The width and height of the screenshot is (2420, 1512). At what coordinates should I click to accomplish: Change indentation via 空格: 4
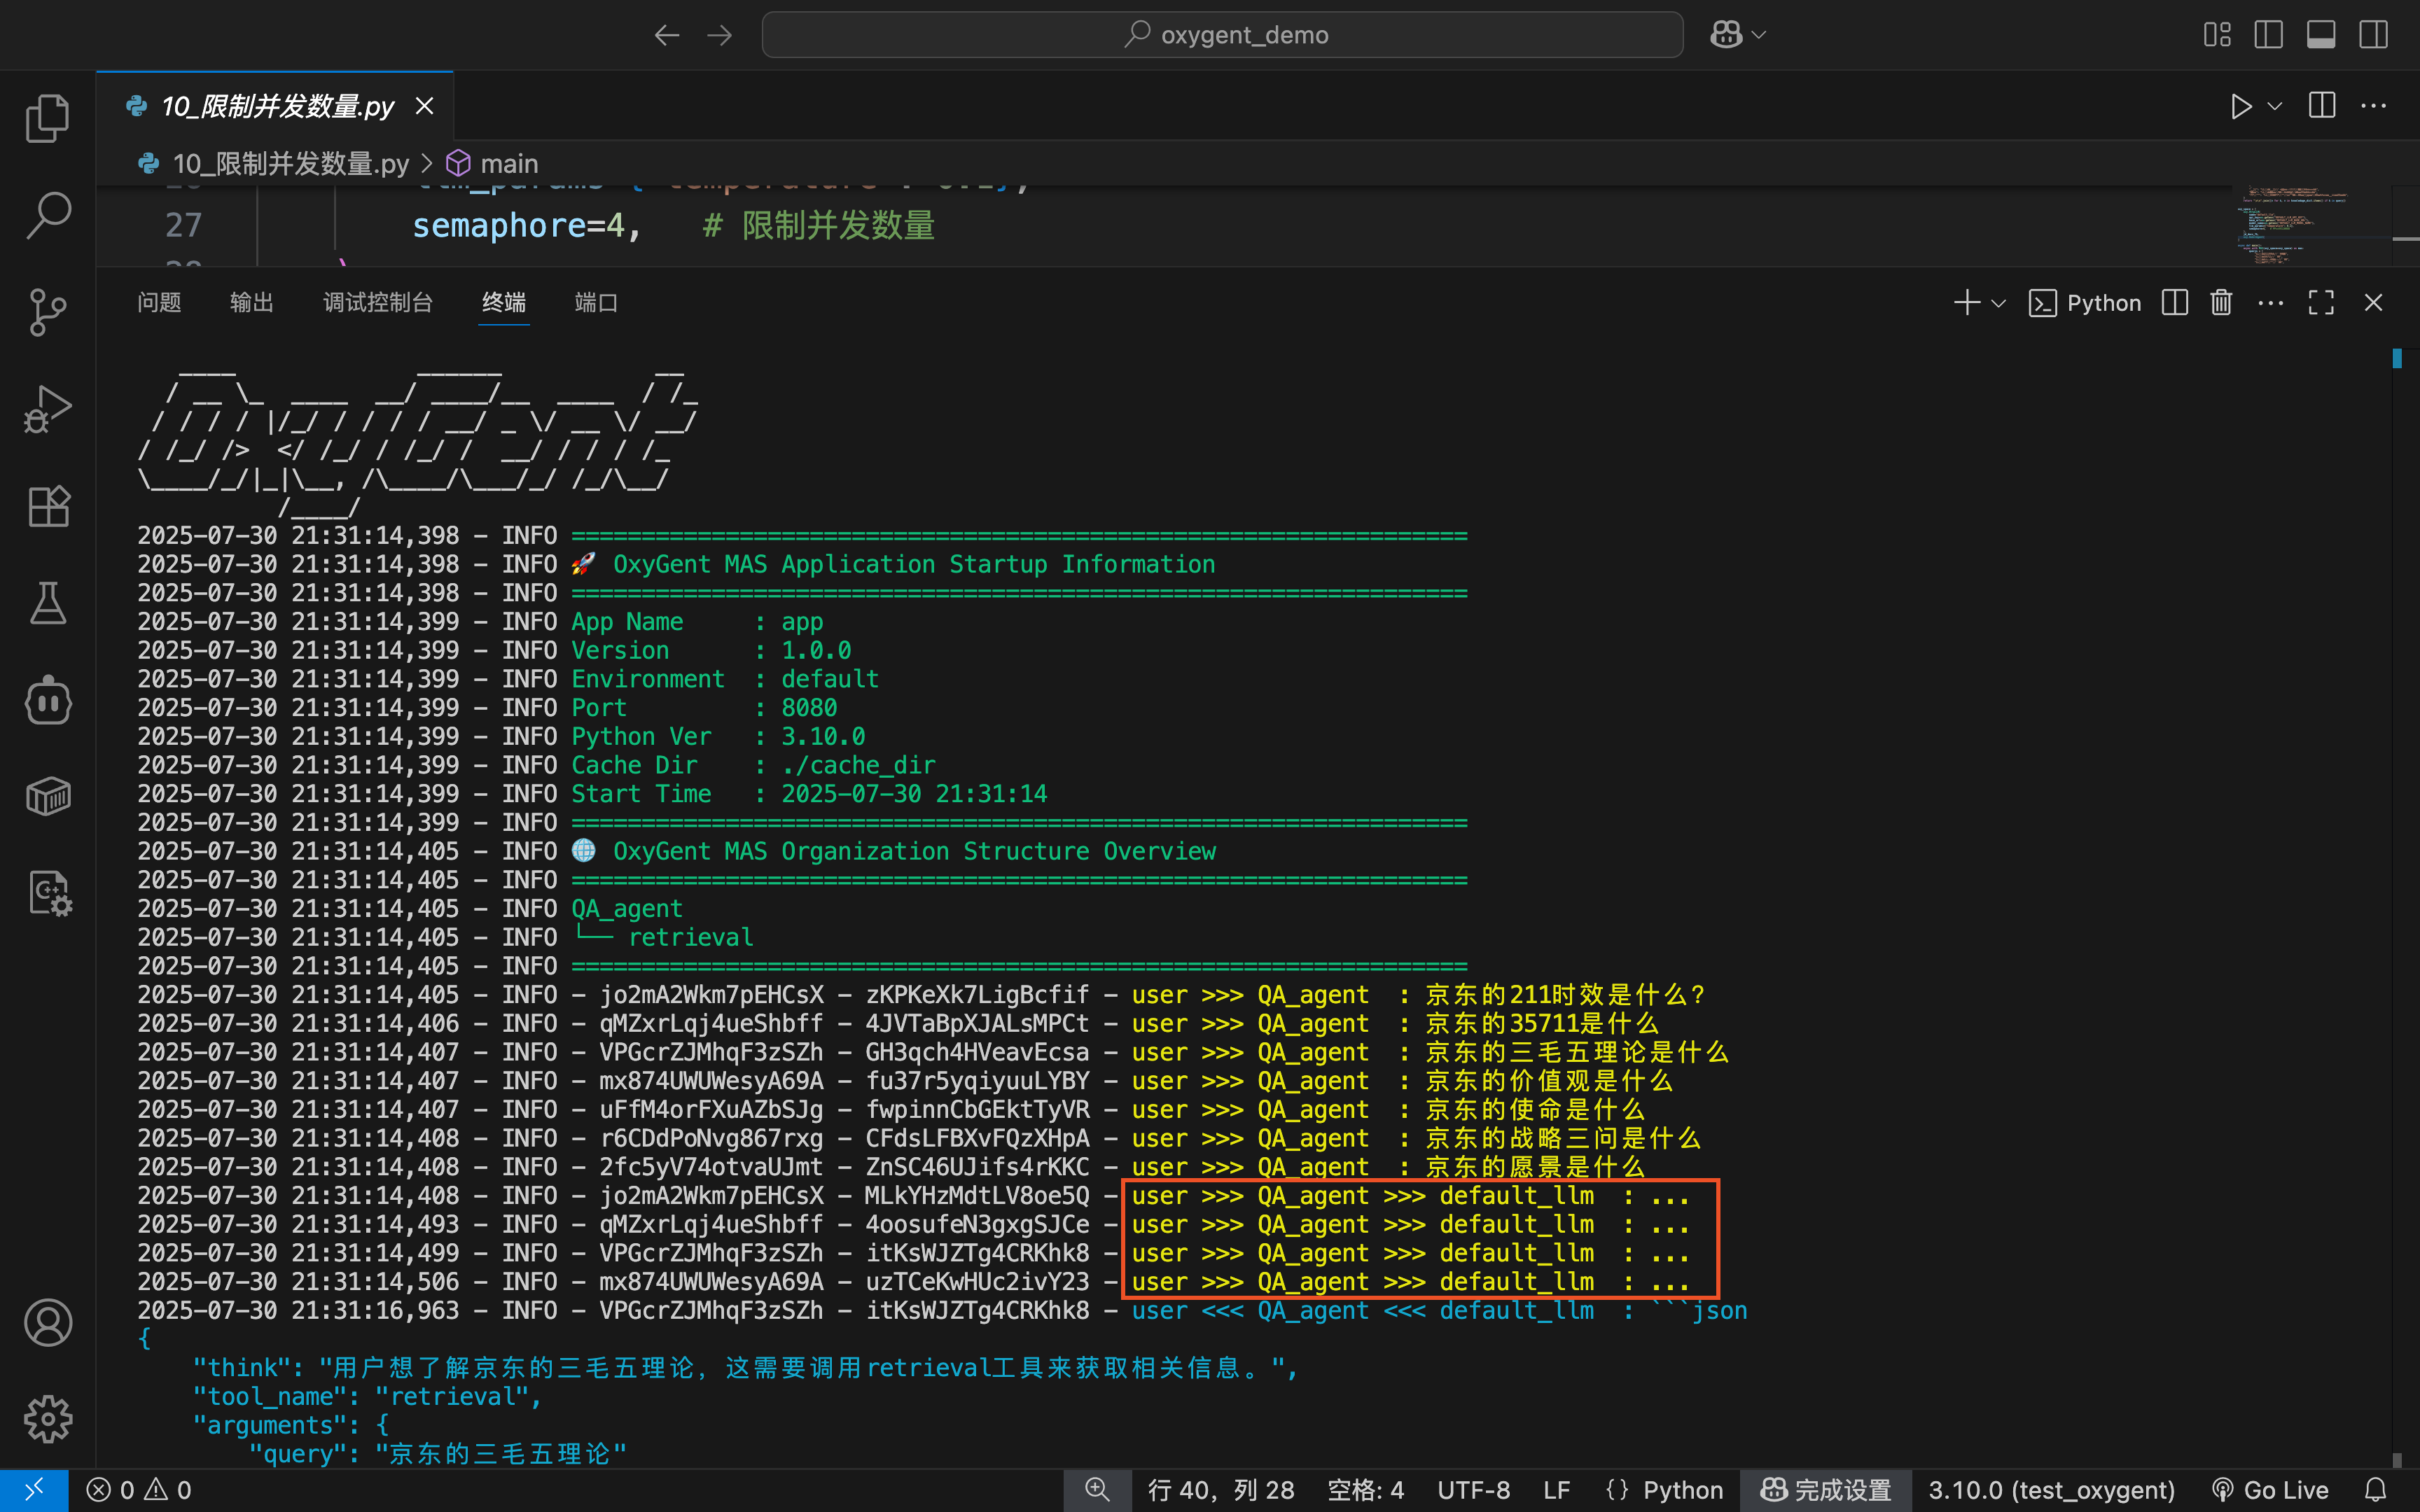pyautogui.click(x=1365, y=1490)
